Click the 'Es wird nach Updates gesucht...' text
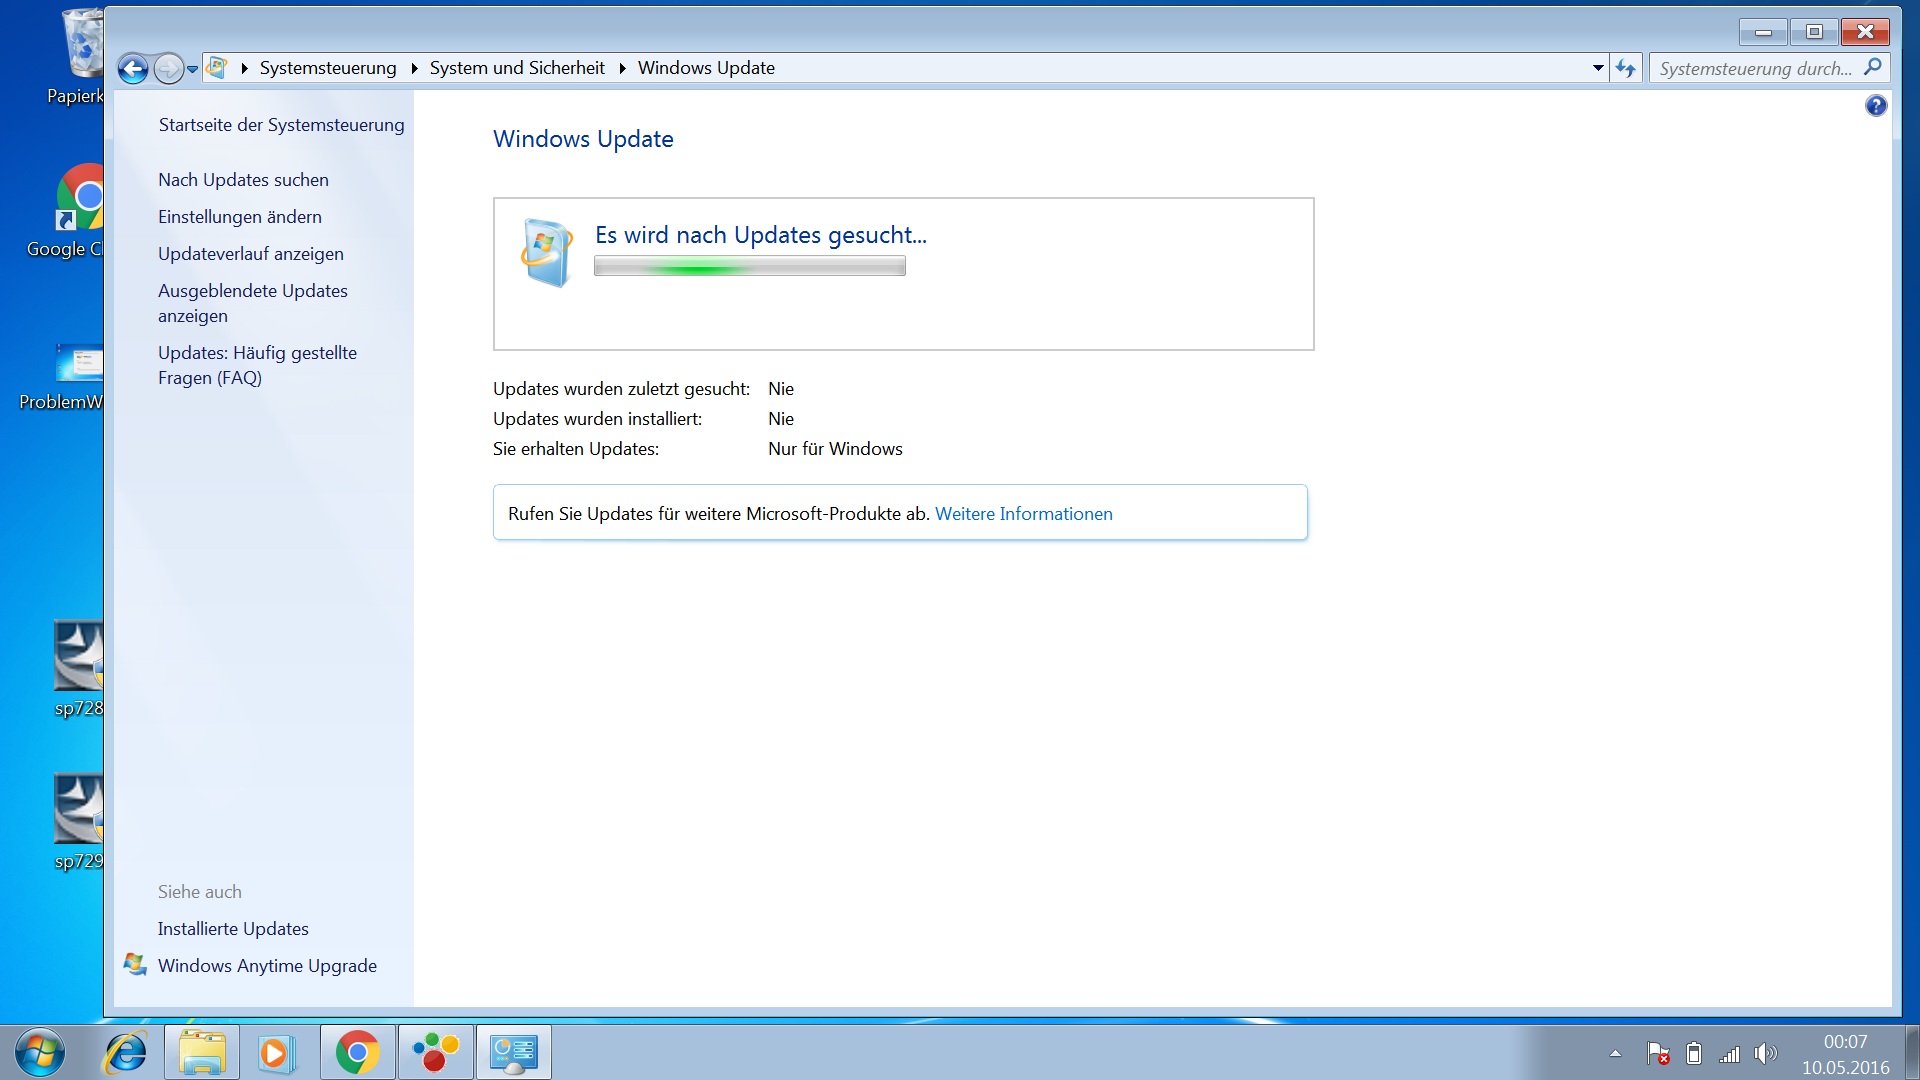 pos(761,235)
